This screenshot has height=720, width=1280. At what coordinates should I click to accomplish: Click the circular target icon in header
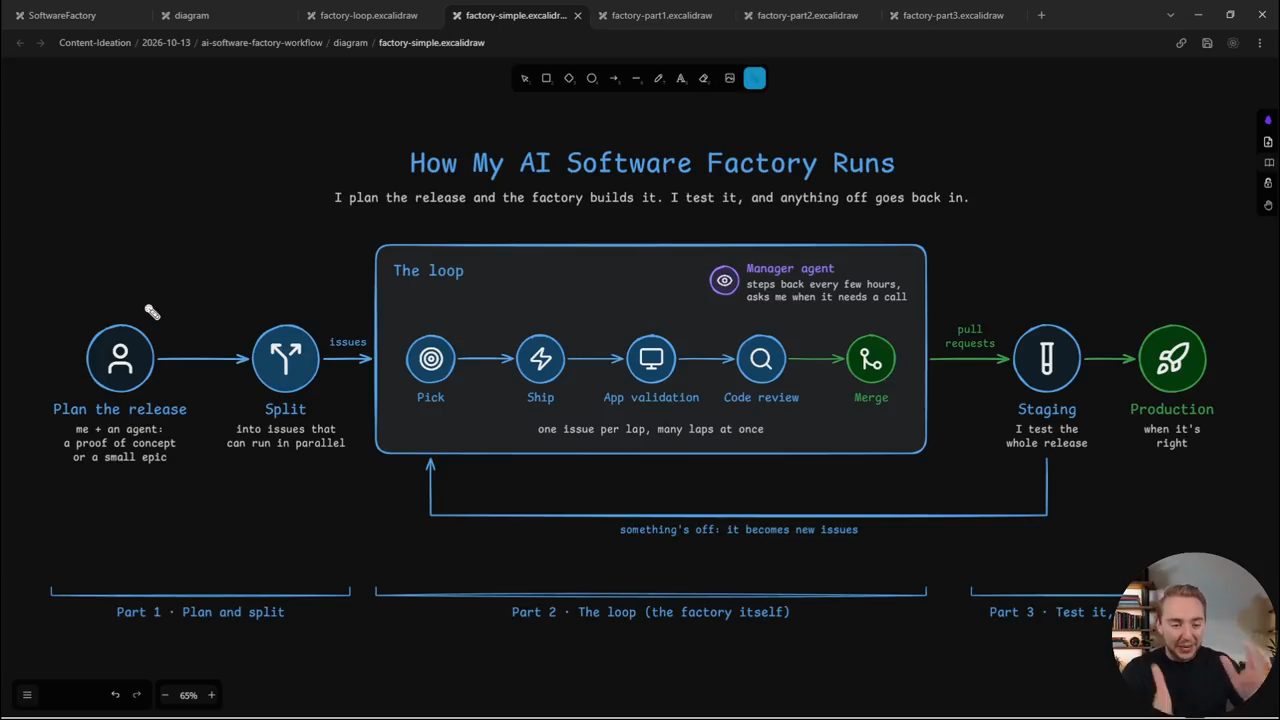pos(1232,43)
